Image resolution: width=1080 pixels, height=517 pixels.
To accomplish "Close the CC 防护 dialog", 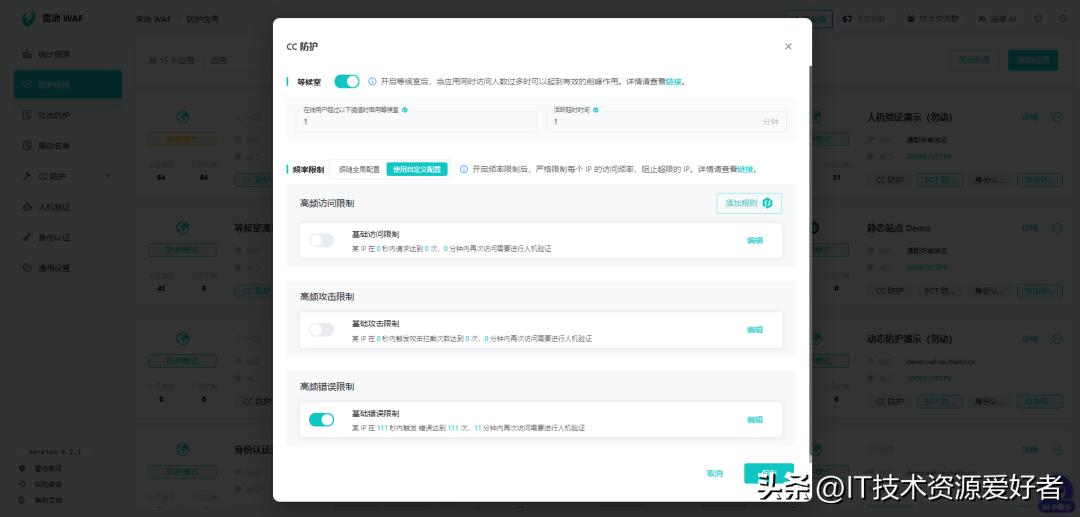I will coord(788,46).
